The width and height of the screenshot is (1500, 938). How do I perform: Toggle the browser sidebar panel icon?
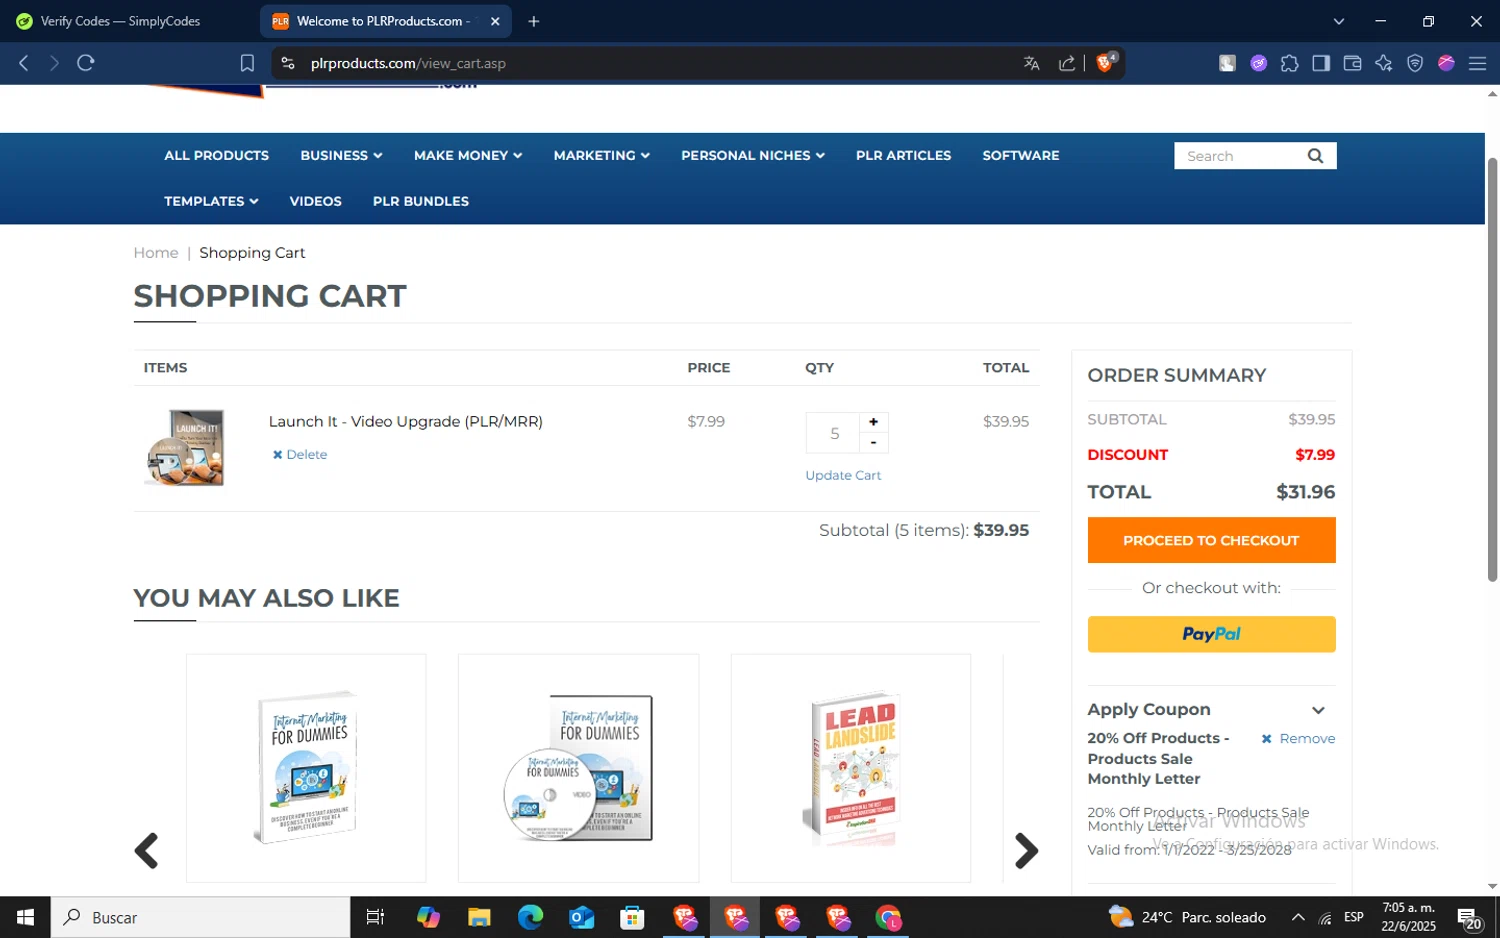click(1321, 63)
